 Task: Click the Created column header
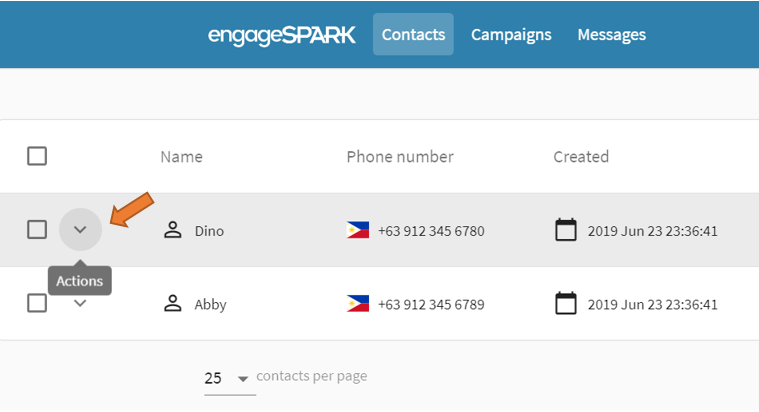tap(581, 157)
